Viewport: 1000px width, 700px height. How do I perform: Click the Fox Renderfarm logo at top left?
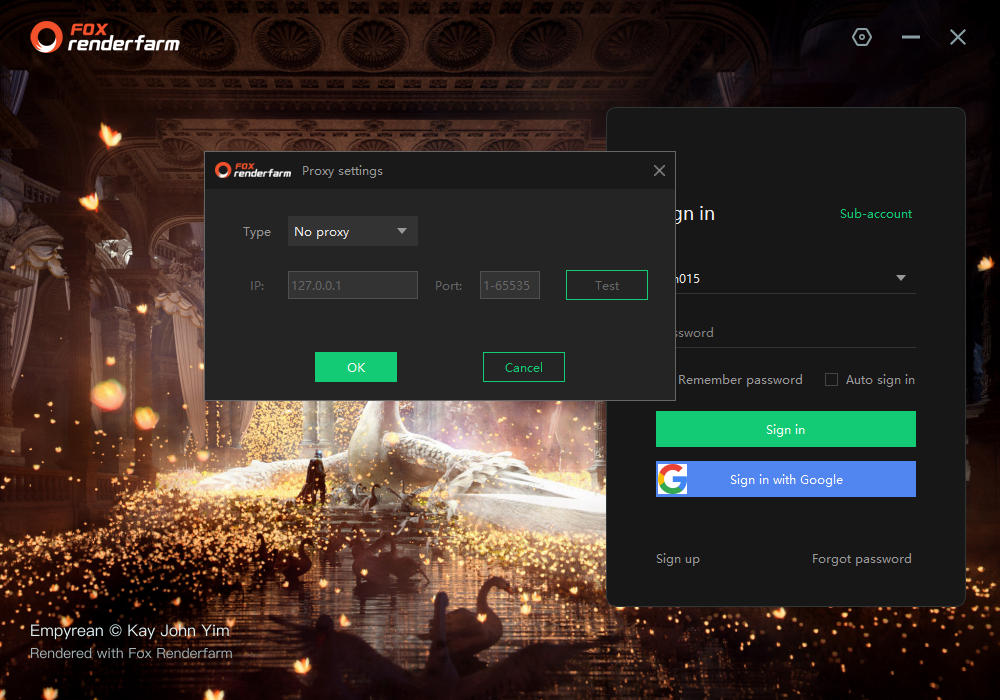coord(105,37)
